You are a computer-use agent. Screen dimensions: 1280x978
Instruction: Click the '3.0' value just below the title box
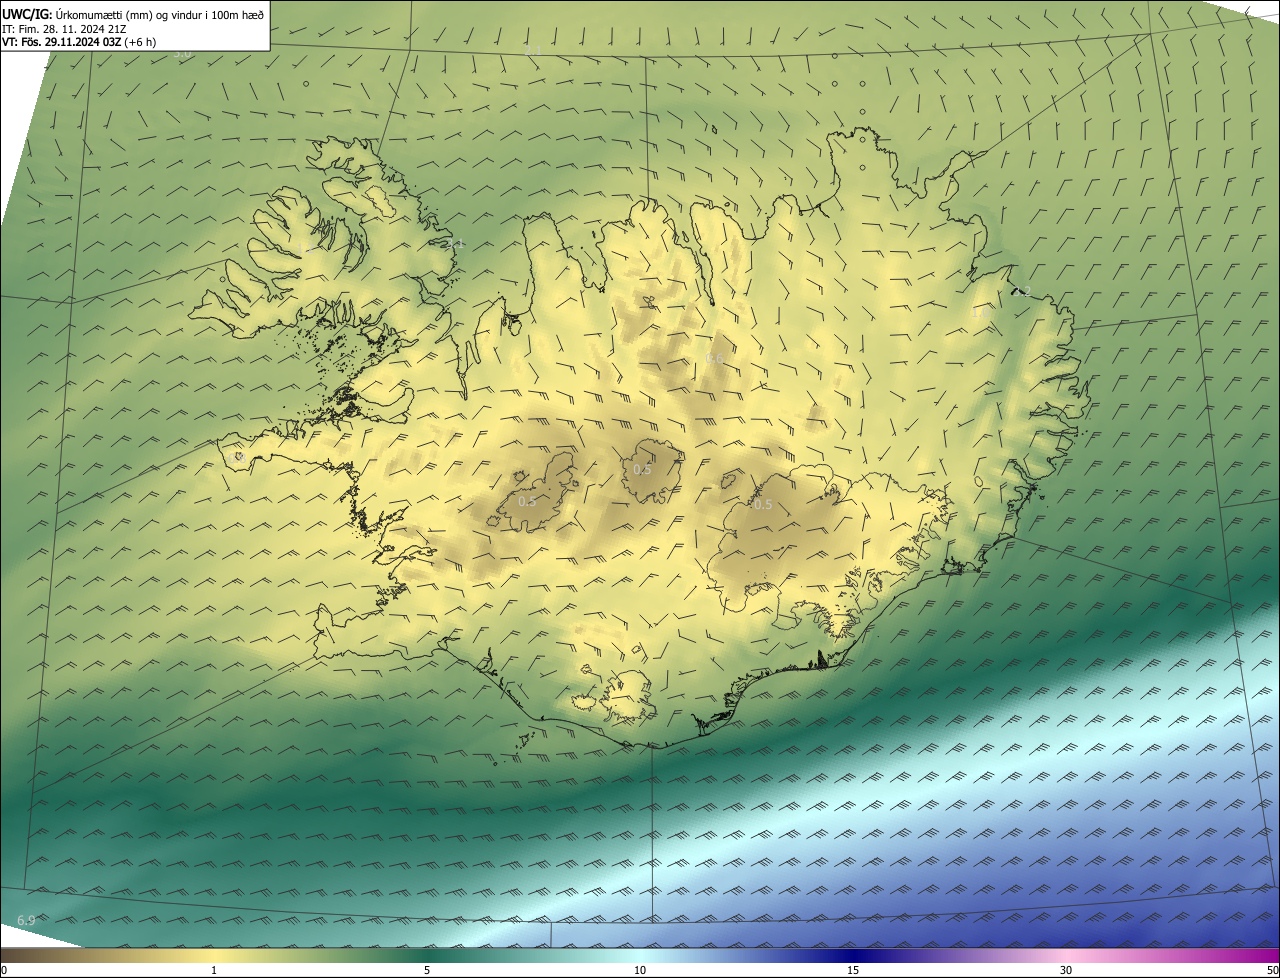pos(182,53)
